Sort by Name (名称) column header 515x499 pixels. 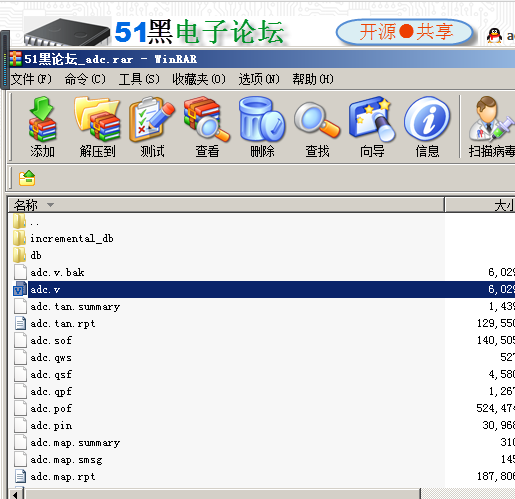tap(226, 205)
